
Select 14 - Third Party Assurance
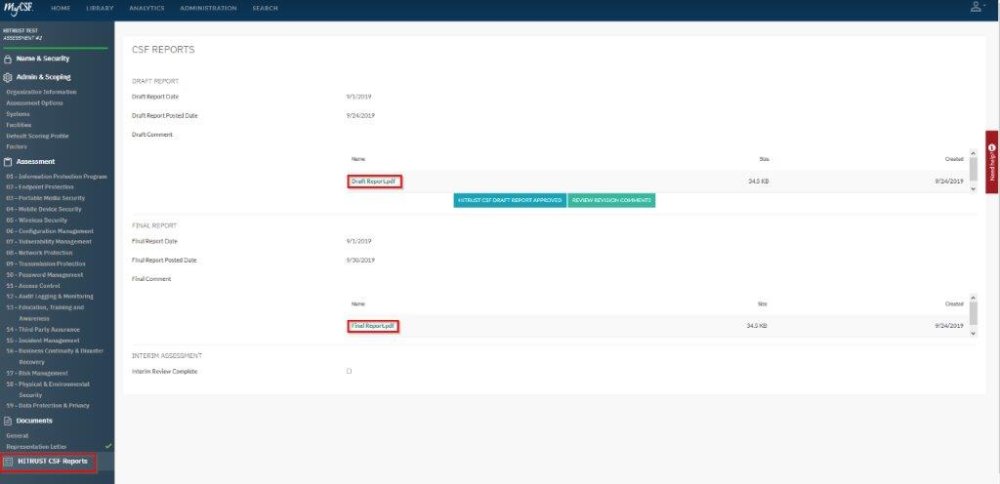43,330
